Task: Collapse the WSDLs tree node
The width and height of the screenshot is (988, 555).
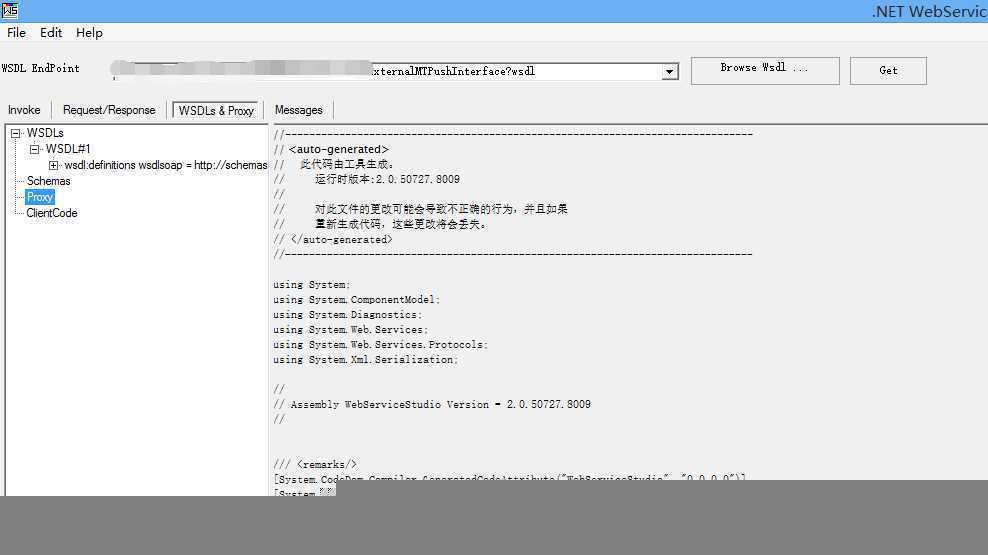Action: [16, 134]
